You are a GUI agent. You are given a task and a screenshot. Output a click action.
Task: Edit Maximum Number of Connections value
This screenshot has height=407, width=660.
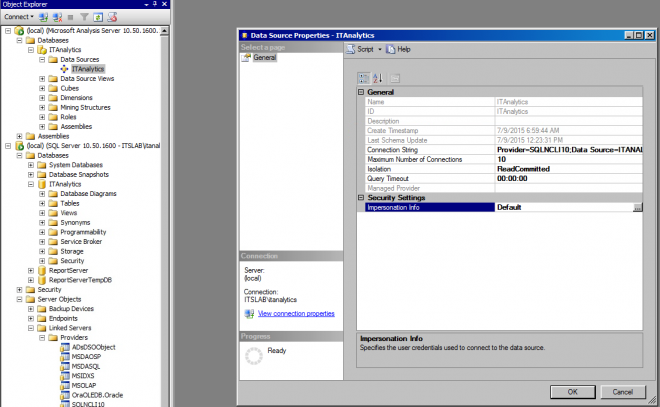point(569,160)
